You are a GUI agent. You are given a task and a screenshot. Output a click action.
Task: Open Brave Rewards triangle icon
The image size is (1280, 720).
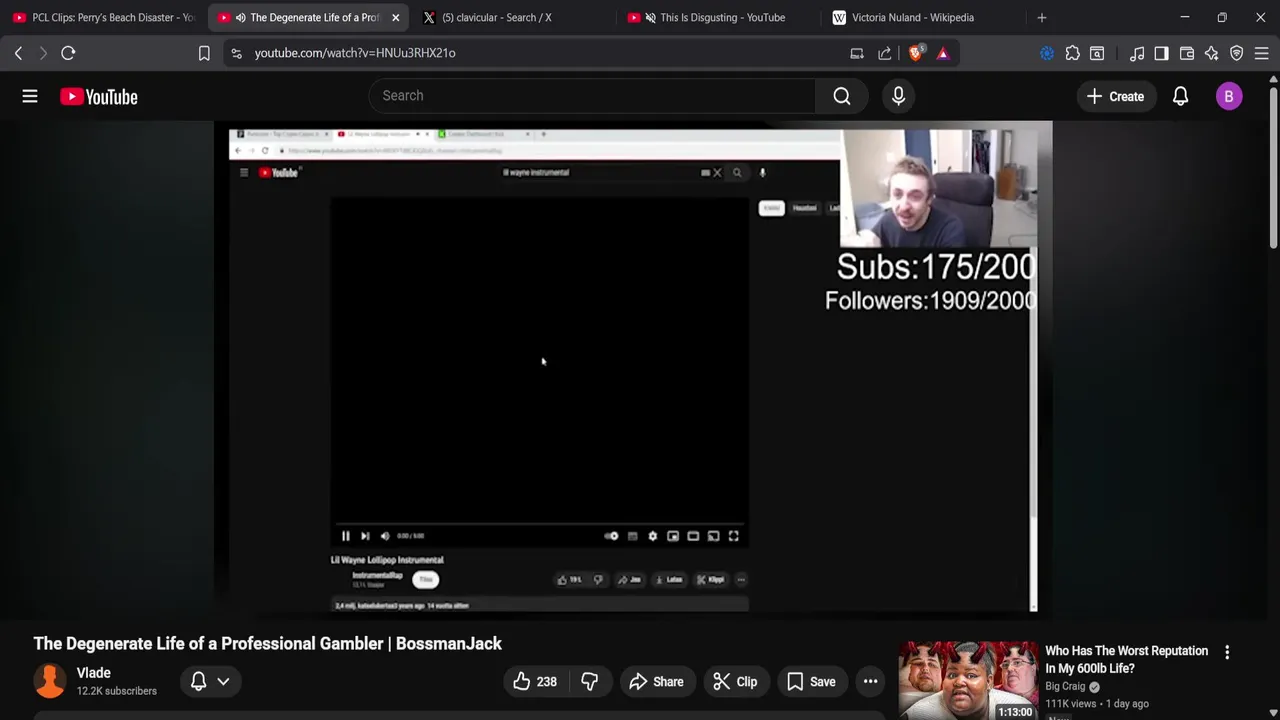[943, 53]
